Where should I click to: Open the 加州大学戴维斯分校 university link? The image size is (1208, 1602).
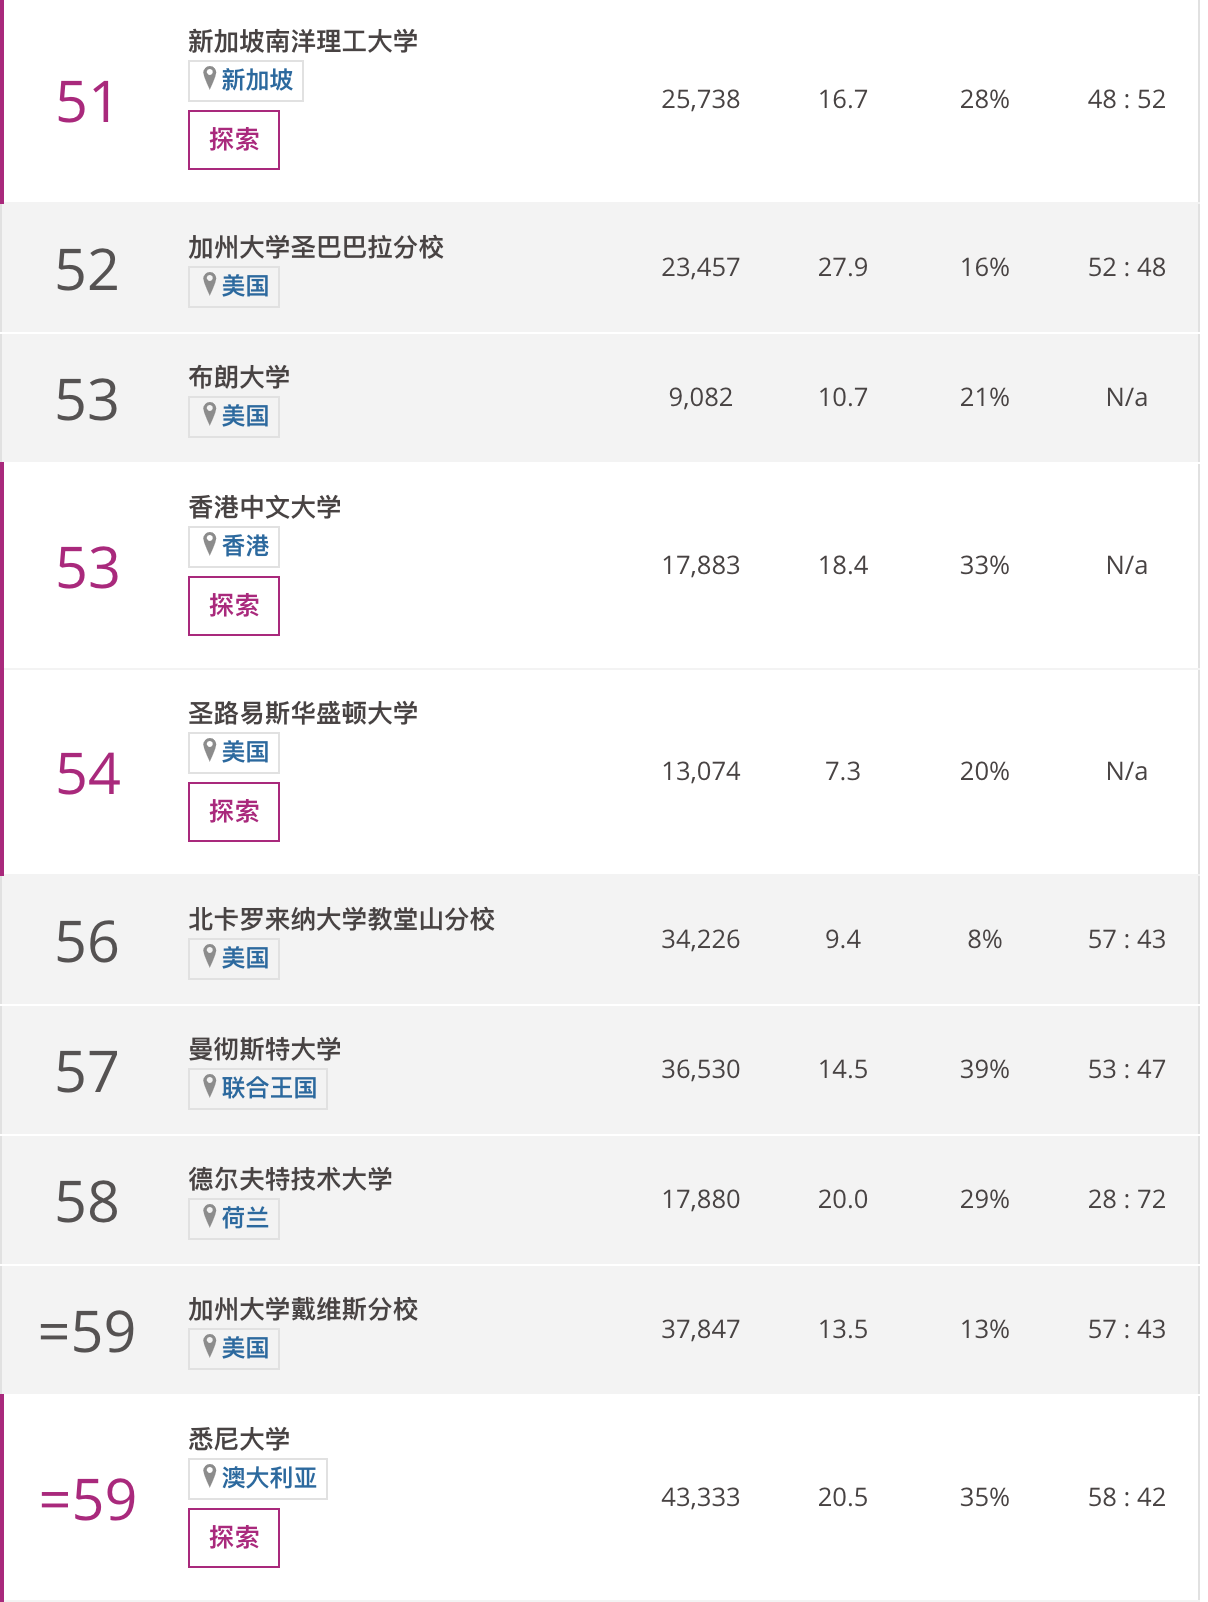(303, 1309)
